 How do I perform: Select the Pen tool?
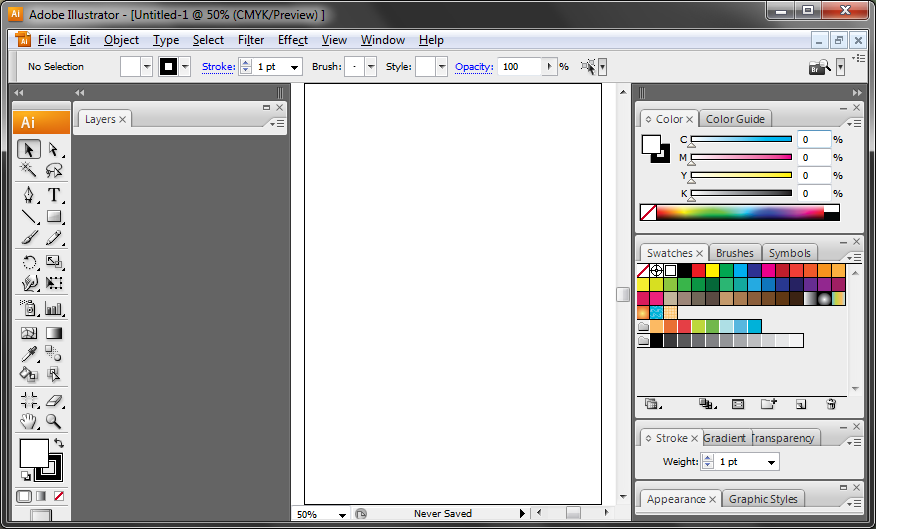[x=28, y=195]
